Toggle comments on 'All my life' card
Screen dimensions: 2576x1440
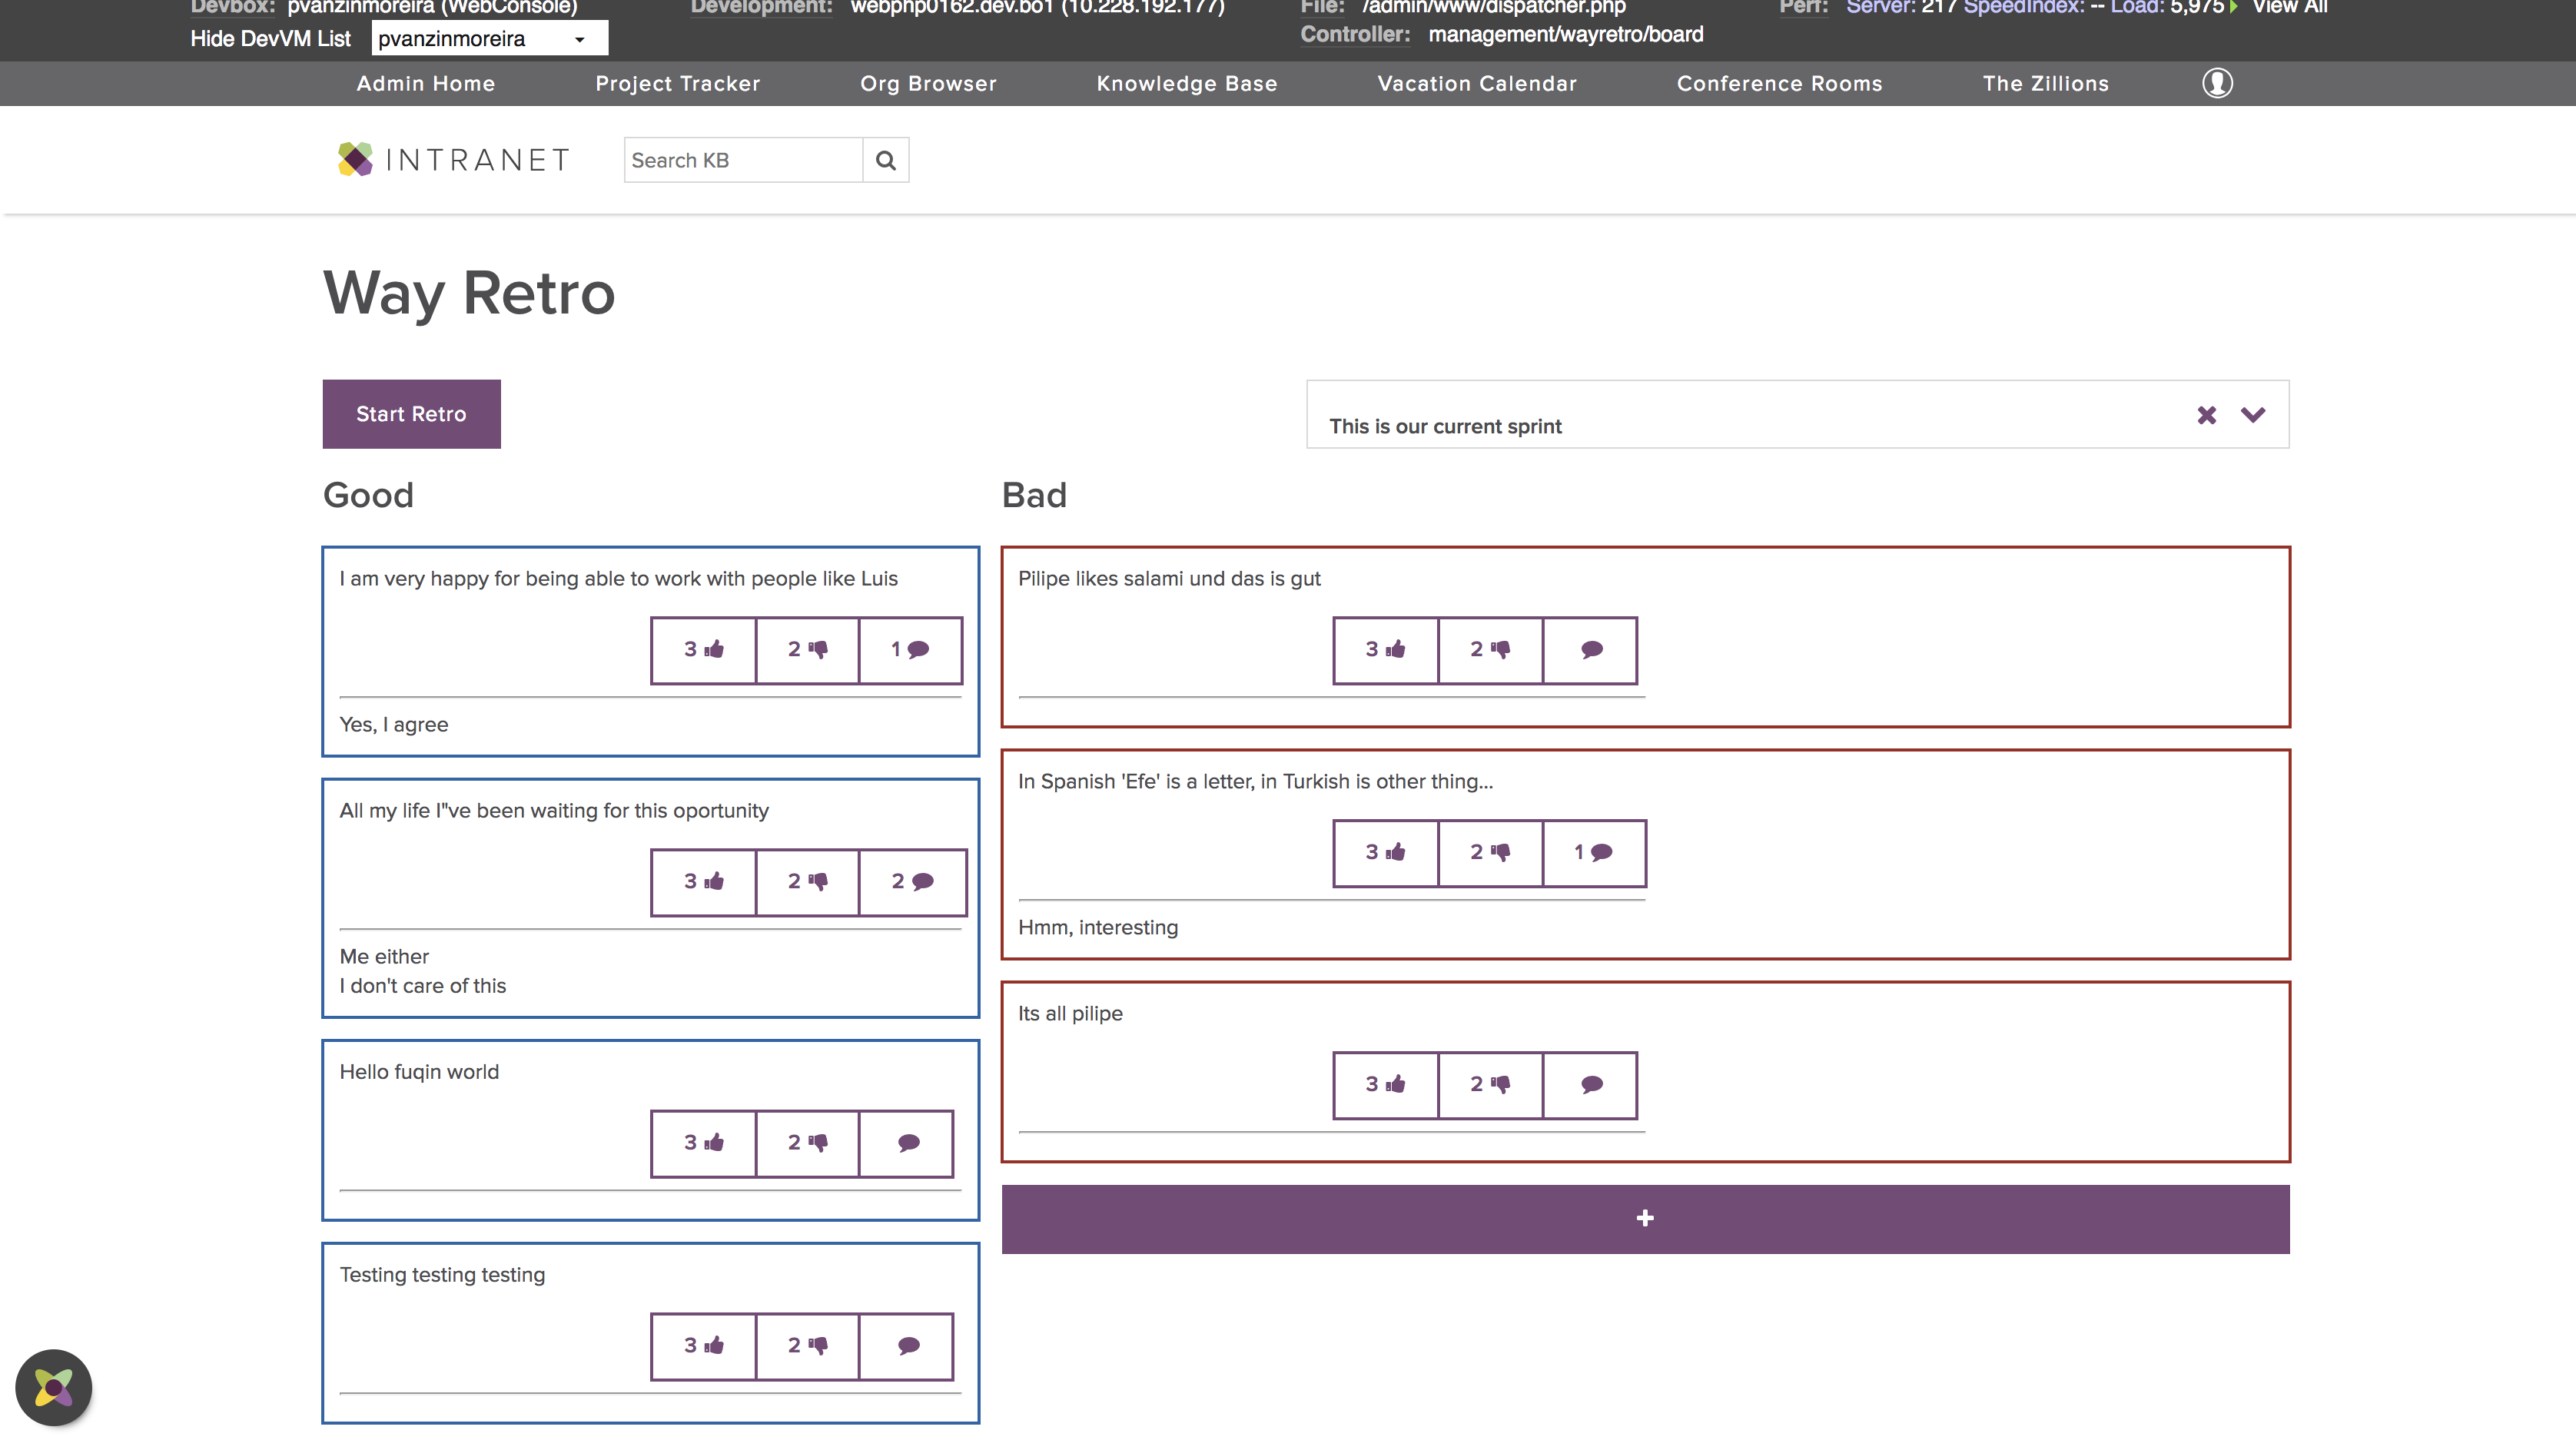point(912,882)
